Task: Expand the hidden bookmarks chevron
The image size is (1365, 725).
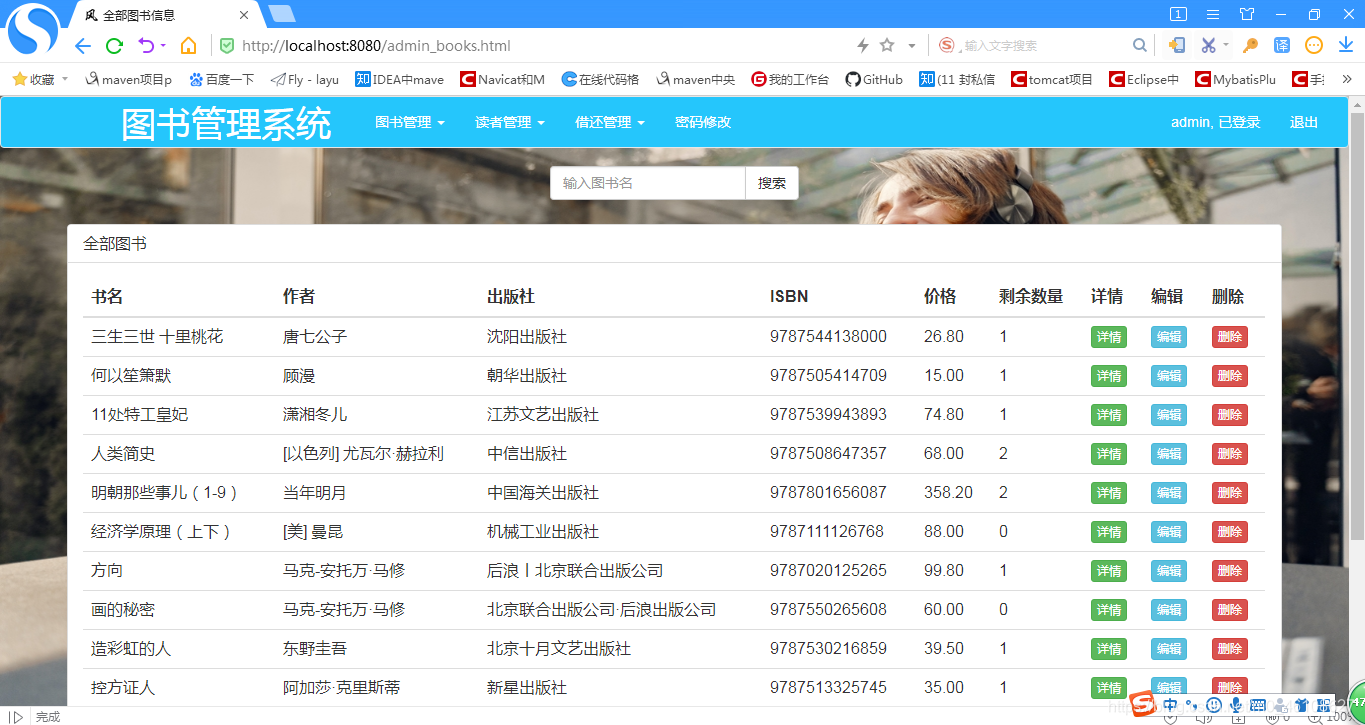Action: tap(1346, 79)
